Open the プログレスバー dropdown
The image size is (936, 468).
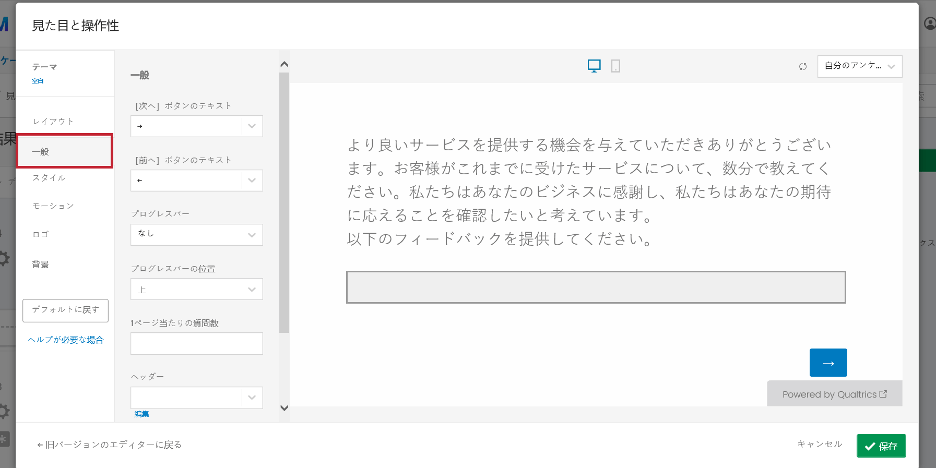tap(196, 235)
